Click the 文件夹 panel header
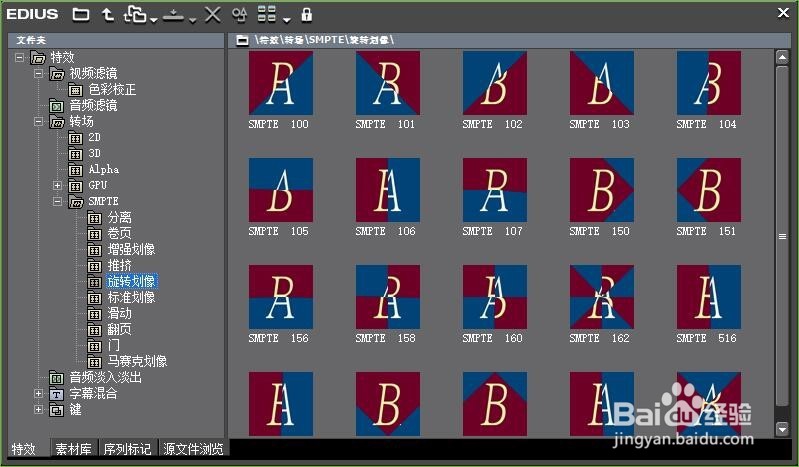 point(116,40)
